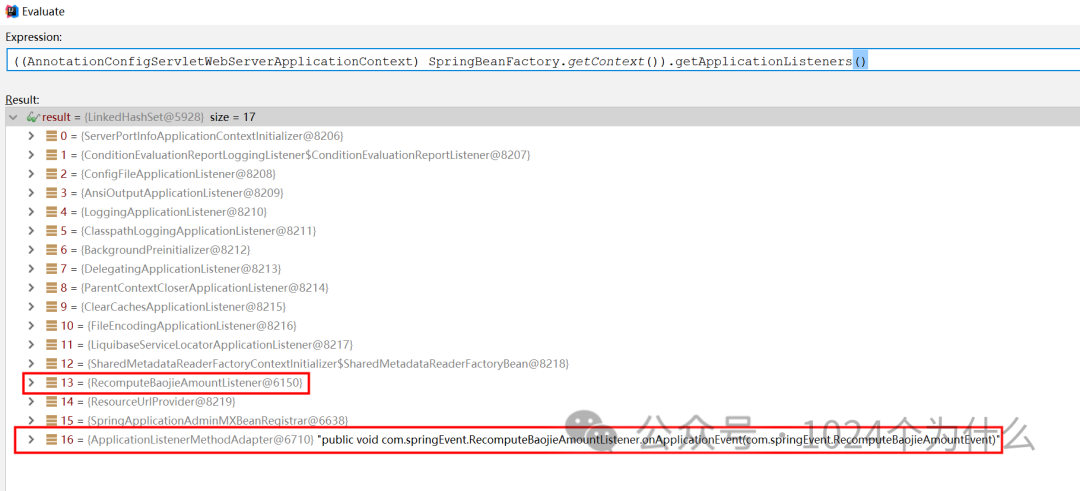Expand entry 5 ClasspathLoggingApplicationListener

point(31,230)
